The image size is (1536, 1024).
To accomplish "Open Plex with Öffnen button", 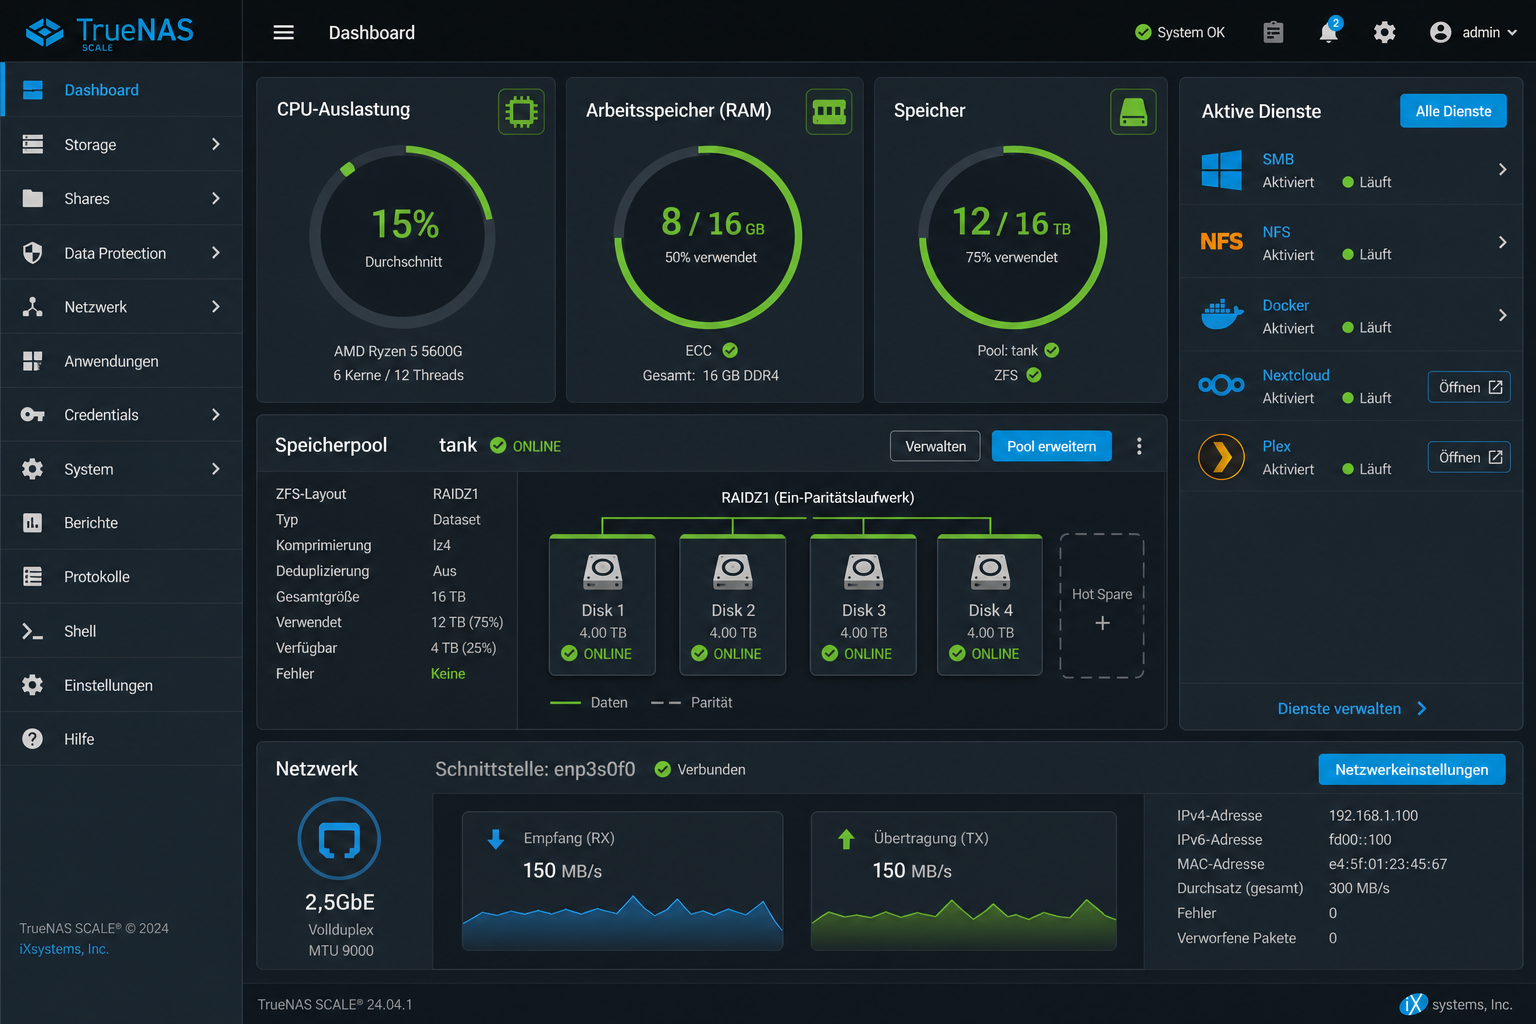I will (1469, 457).
